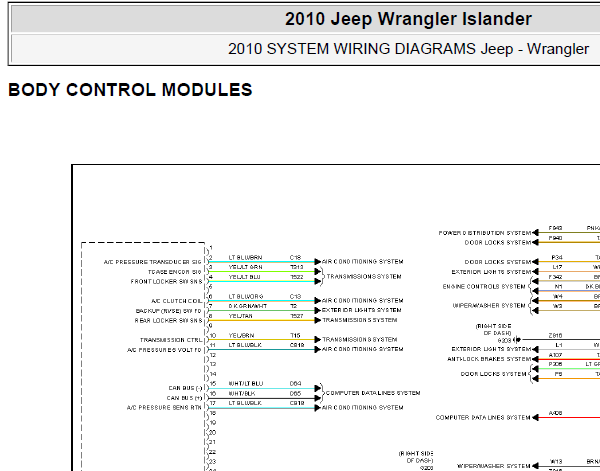This screenshot has height=471, width=600.
Task: Click the "YEL/LT GRN" wire color label
Action: (245, 267)
